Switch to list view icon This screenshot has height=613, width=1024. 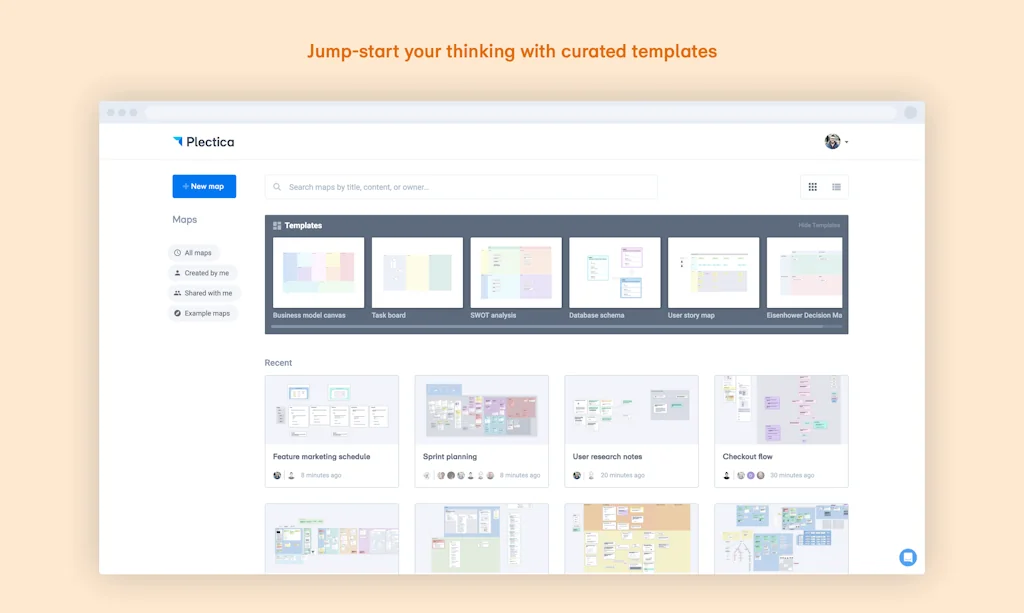(x=836, y=187)
